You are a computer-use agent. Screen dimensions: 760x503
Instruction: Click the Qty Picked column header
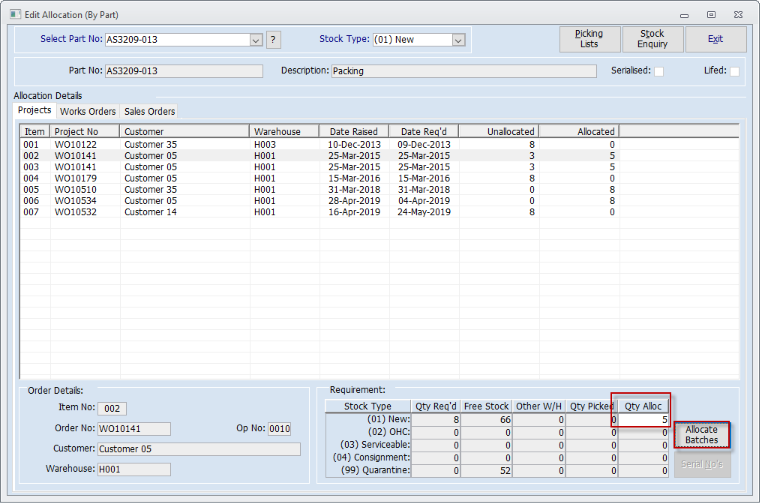pyautogui.click(x=591, y=406)
